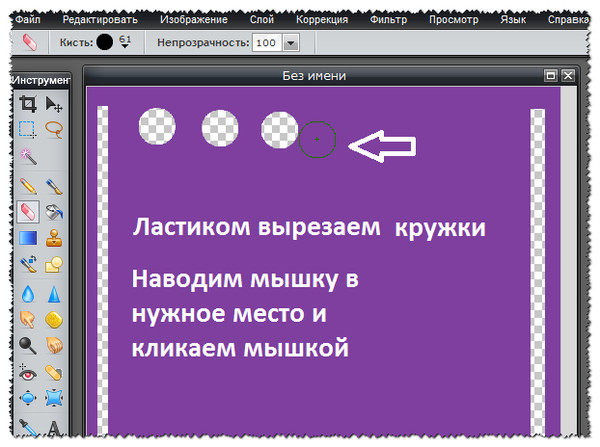This screenshot has width=600, height=447.
Task: Maximize the Без имени document window
Action: [551, 75]
